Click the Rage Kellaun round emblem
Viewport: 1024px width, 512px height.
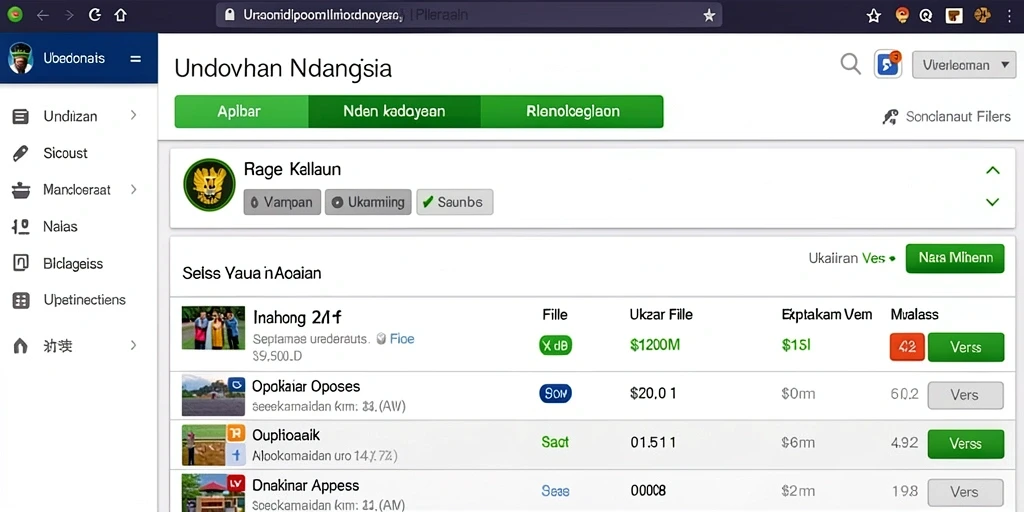(209, 184)
